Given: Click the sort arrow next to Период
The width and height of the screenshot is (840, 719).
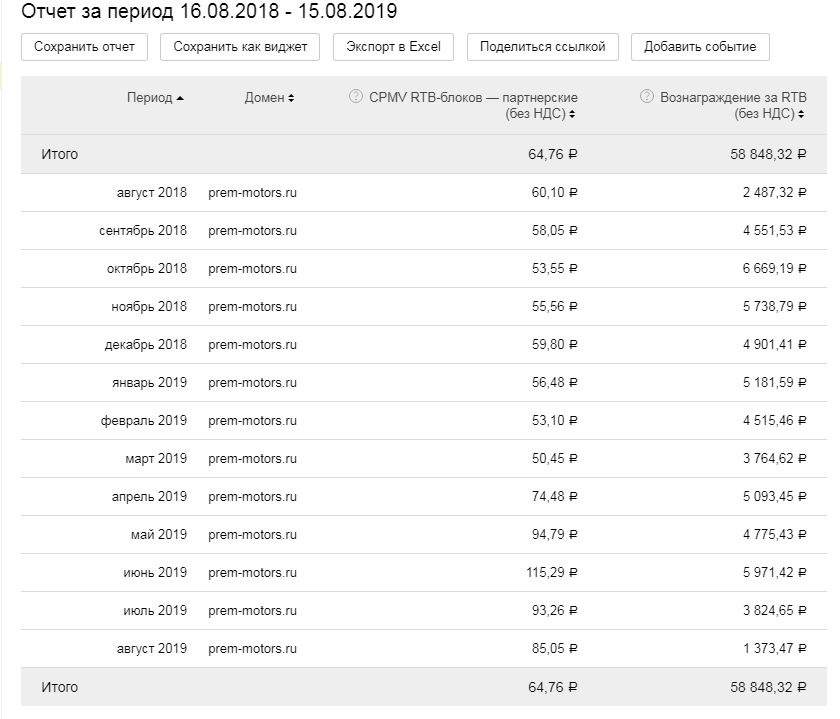Looking at the screenshot, I should [x=180, y=98].
